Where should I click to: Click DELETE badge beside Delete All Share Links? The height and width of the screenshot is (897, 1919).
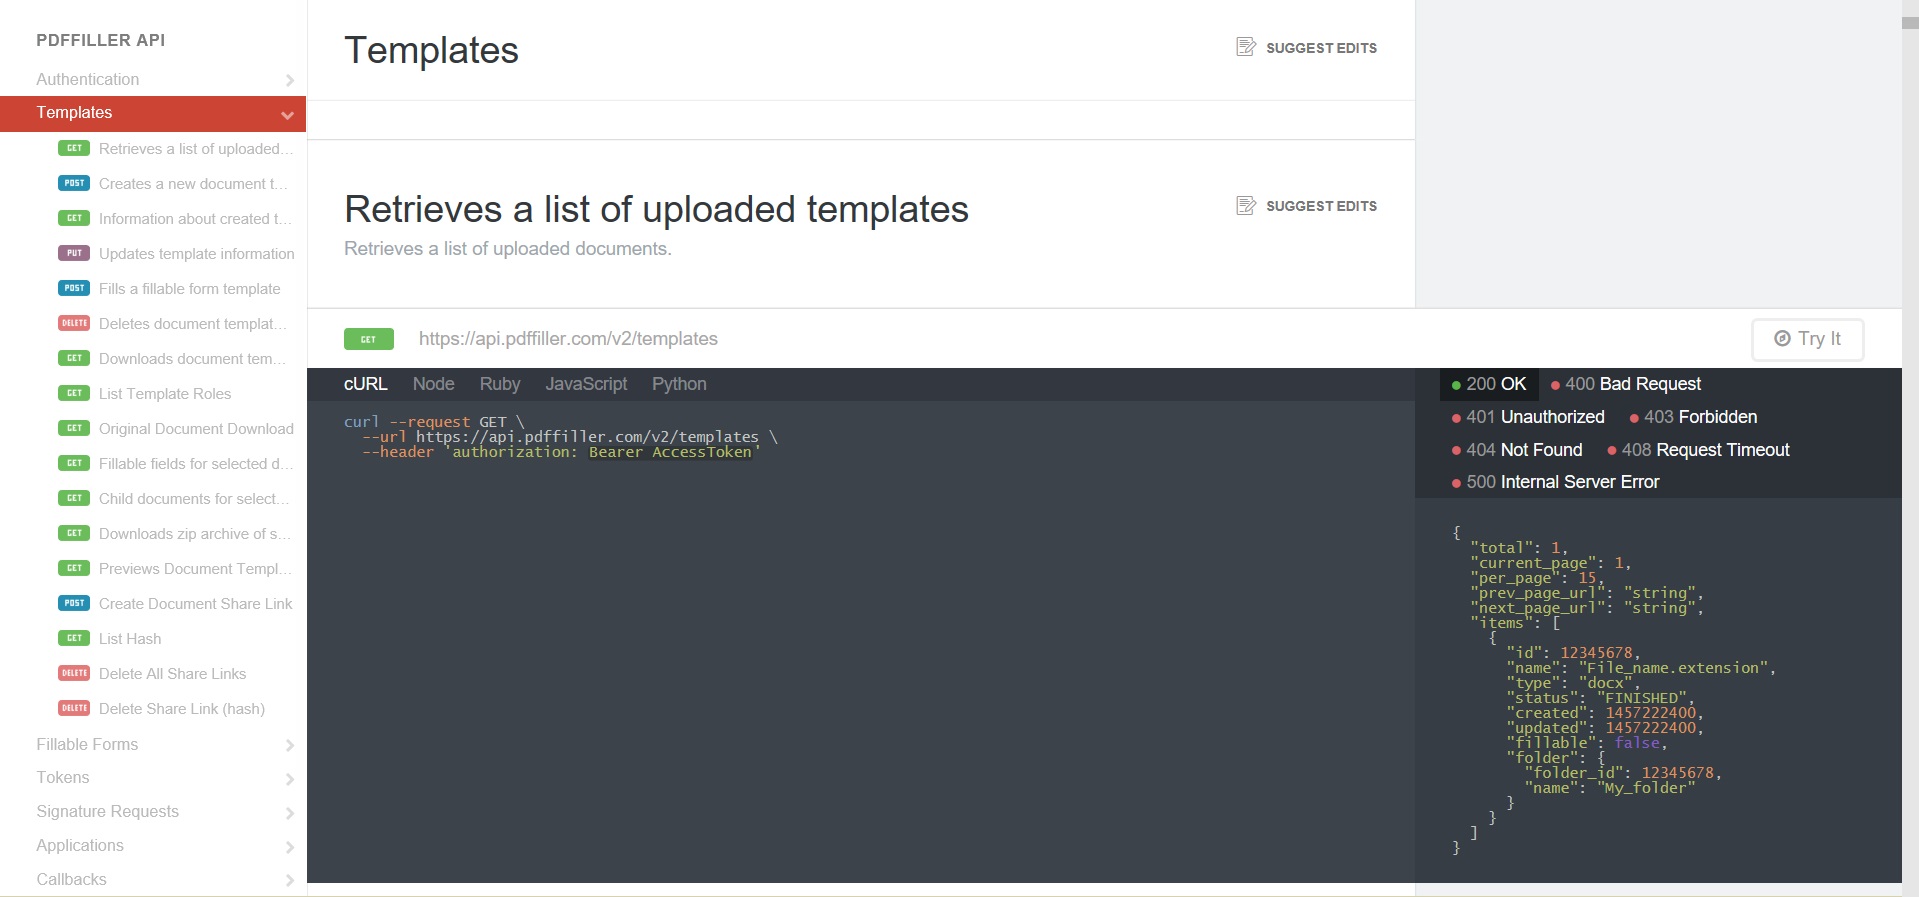(x=74, y=673)
